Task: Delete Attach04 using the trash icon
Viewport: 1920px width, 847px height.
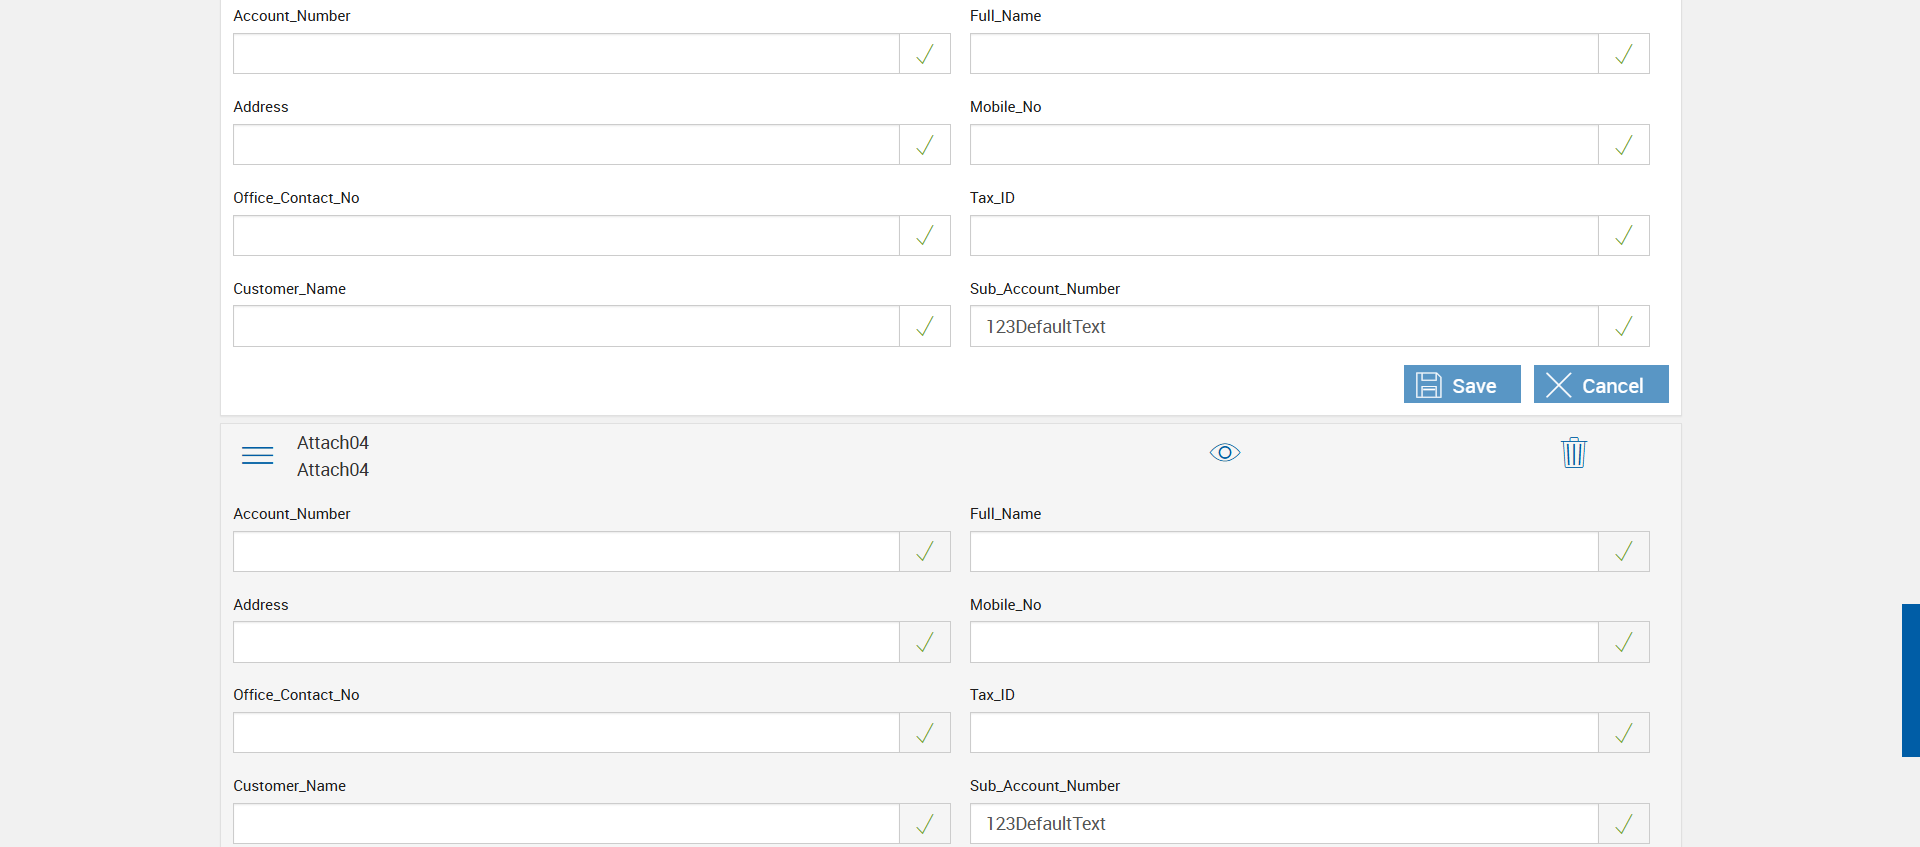Action: tap(1573, 453)
